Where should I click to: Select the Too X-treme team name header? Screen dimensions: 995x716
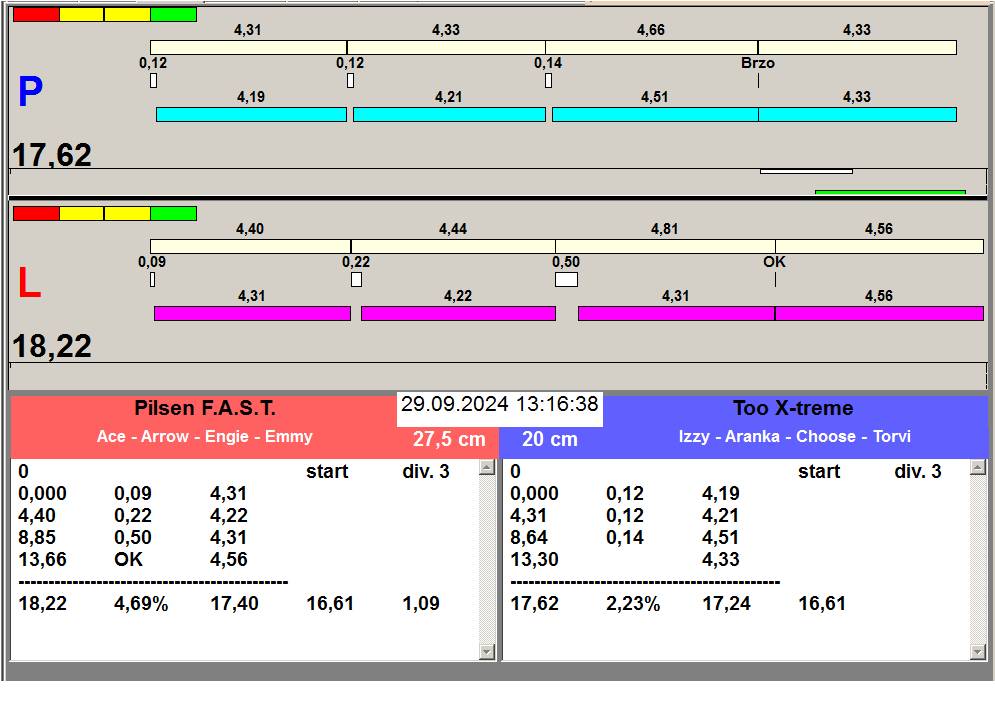[x=793, y=409]
